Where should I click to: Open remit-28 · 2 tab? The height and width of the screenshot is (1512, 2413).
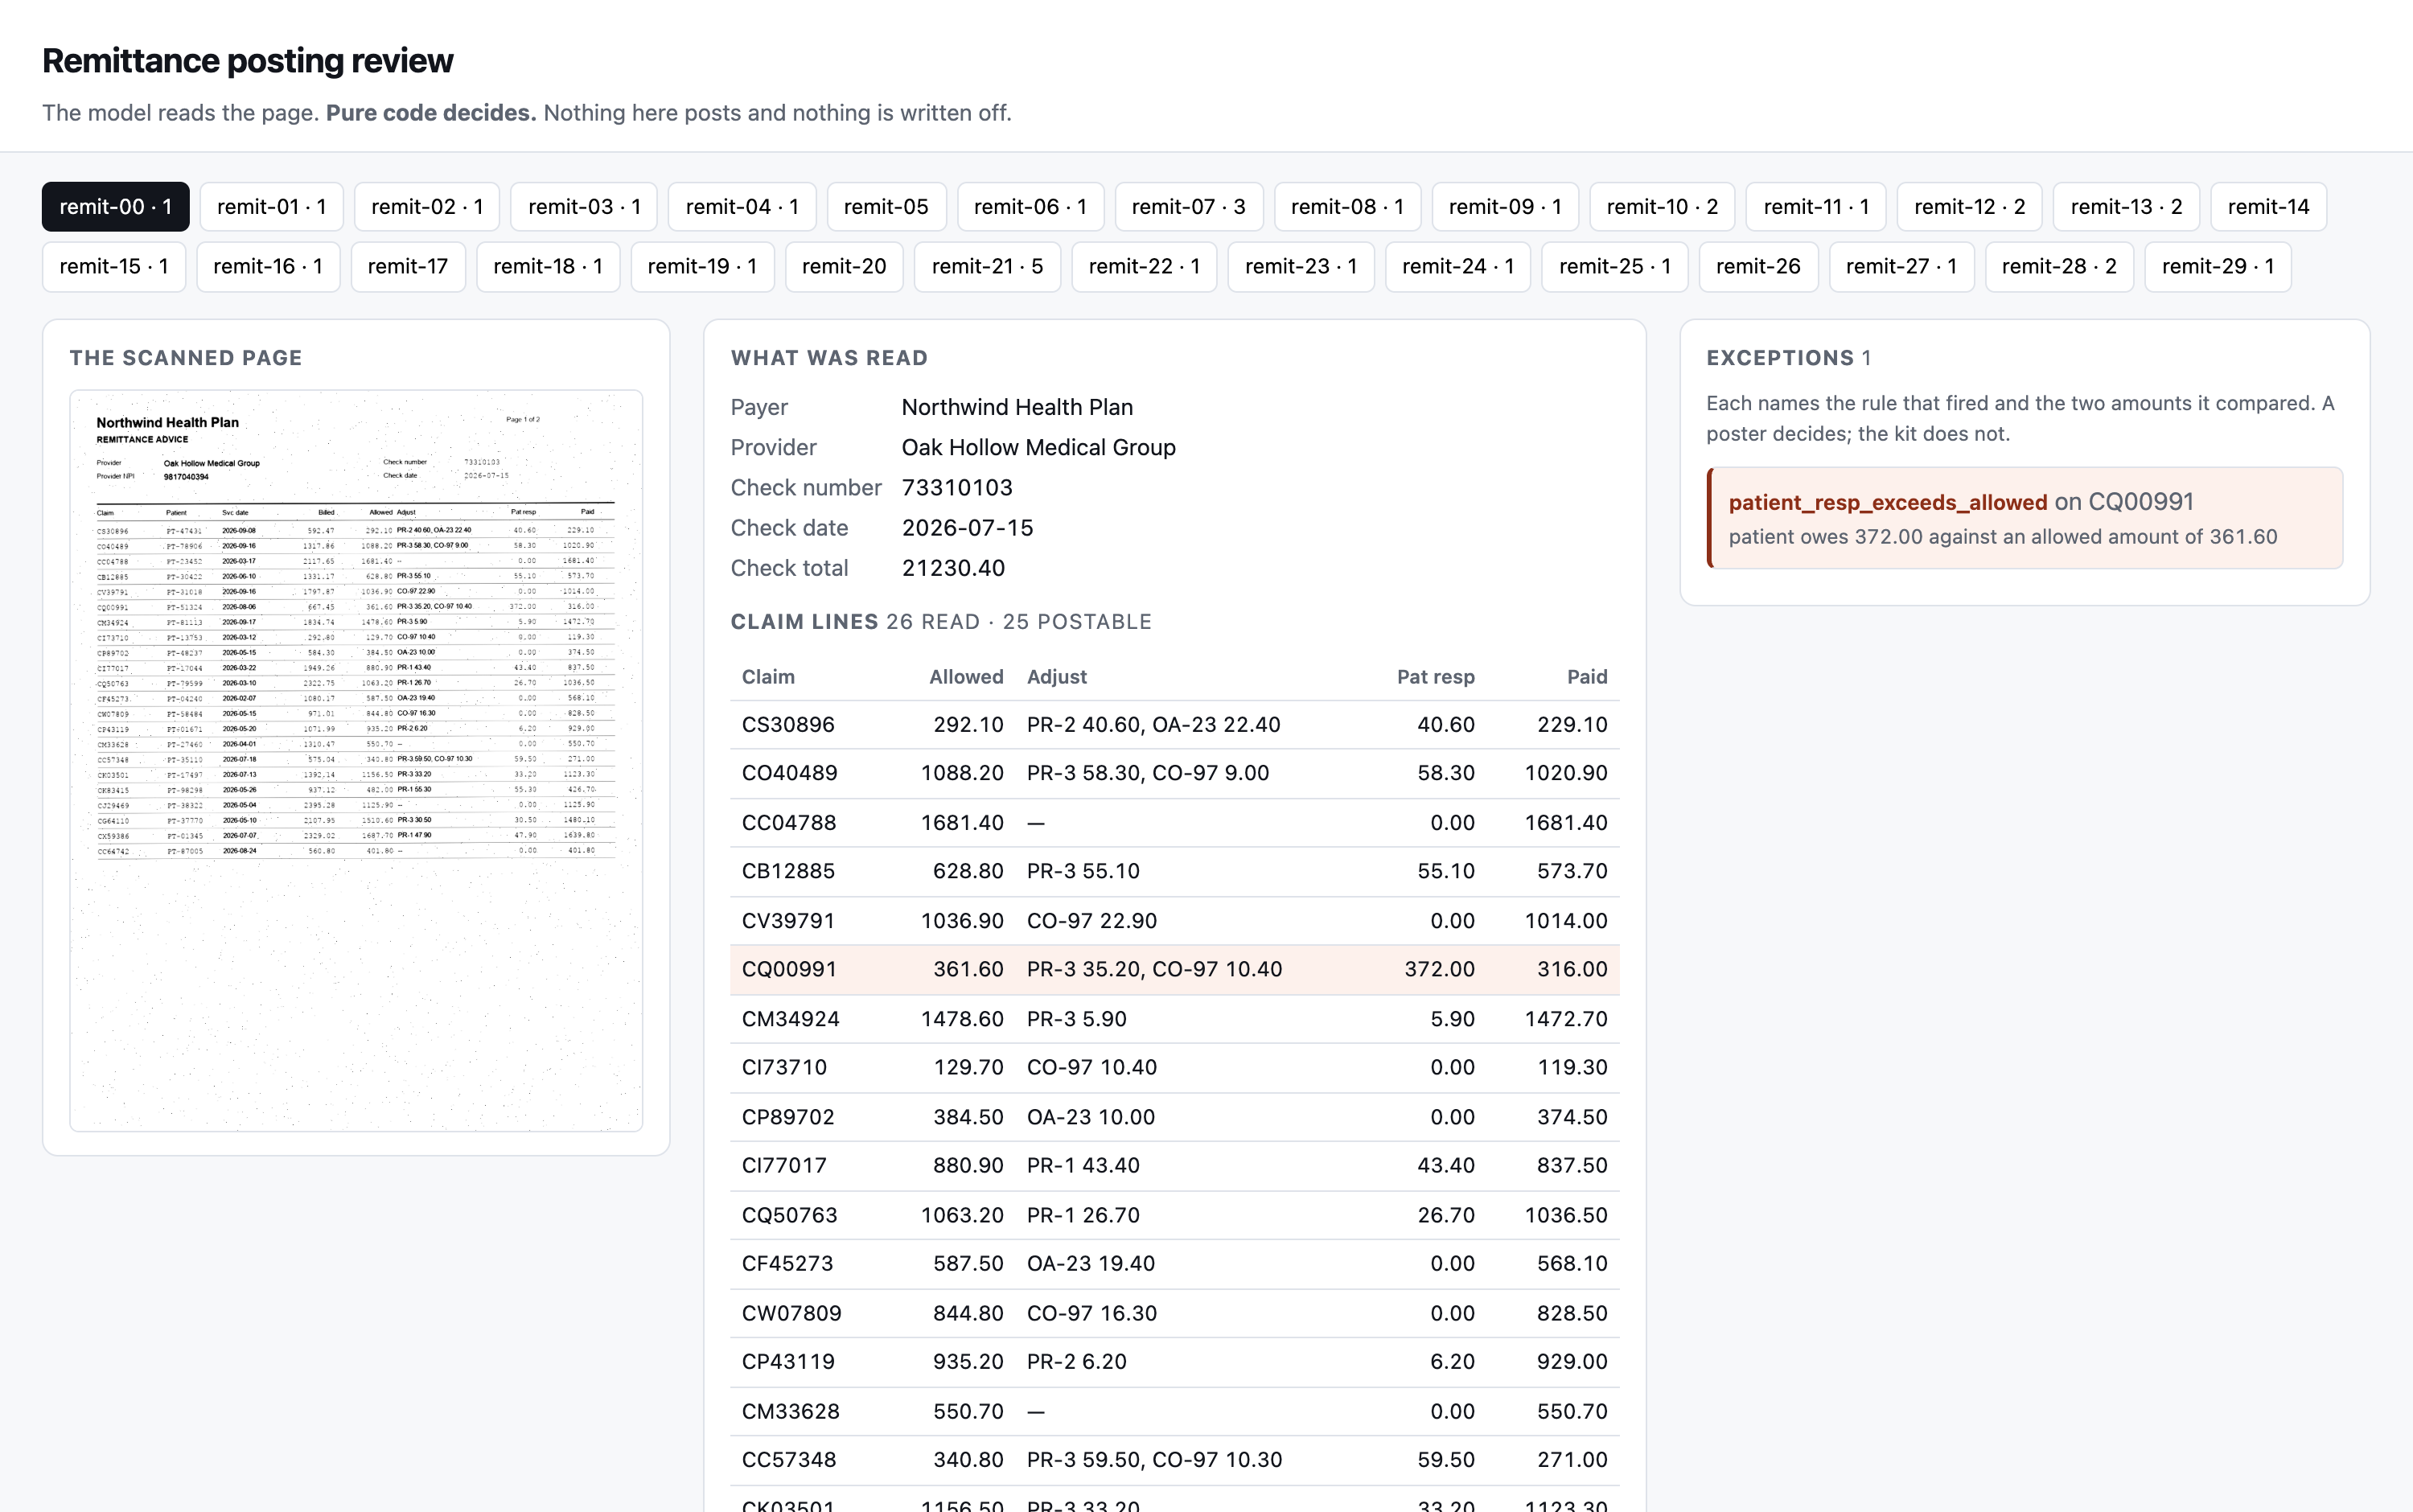pos(2059,267)
